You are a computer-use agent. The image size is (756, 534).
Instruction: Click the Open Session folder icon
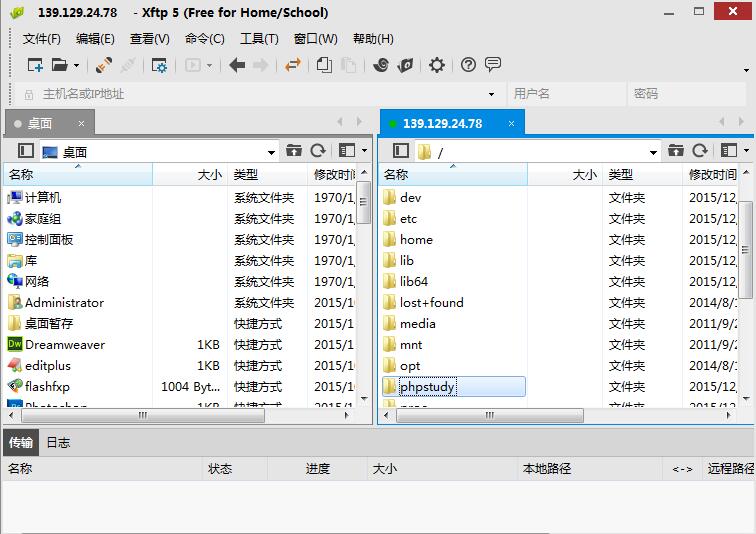(60, 65)
